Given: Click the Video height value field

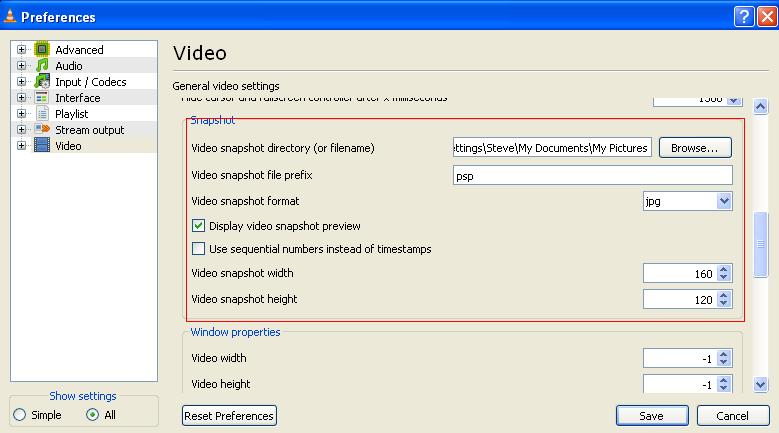Looking at the screenshot, I should tap(680, 384).
